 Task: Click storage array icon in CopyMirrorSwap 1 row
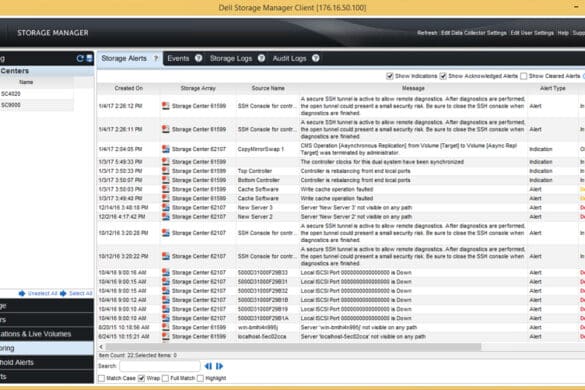166,149
